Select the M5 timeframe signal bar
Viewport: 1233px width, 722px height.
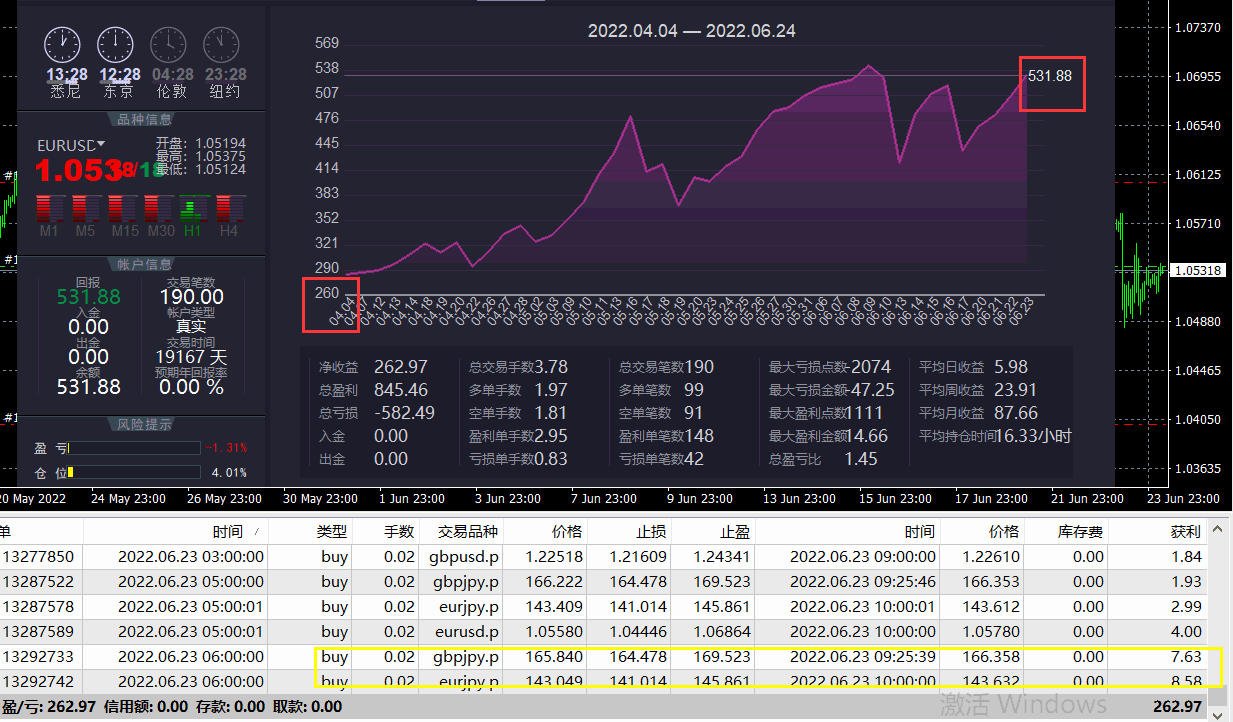coord(85,208)
